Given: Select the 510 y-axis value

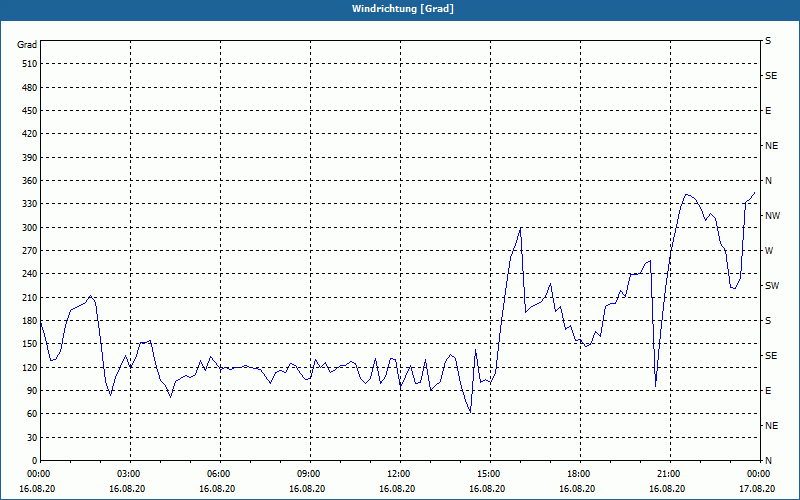Looking at the screenshot, I should click(x=30, y=64).
